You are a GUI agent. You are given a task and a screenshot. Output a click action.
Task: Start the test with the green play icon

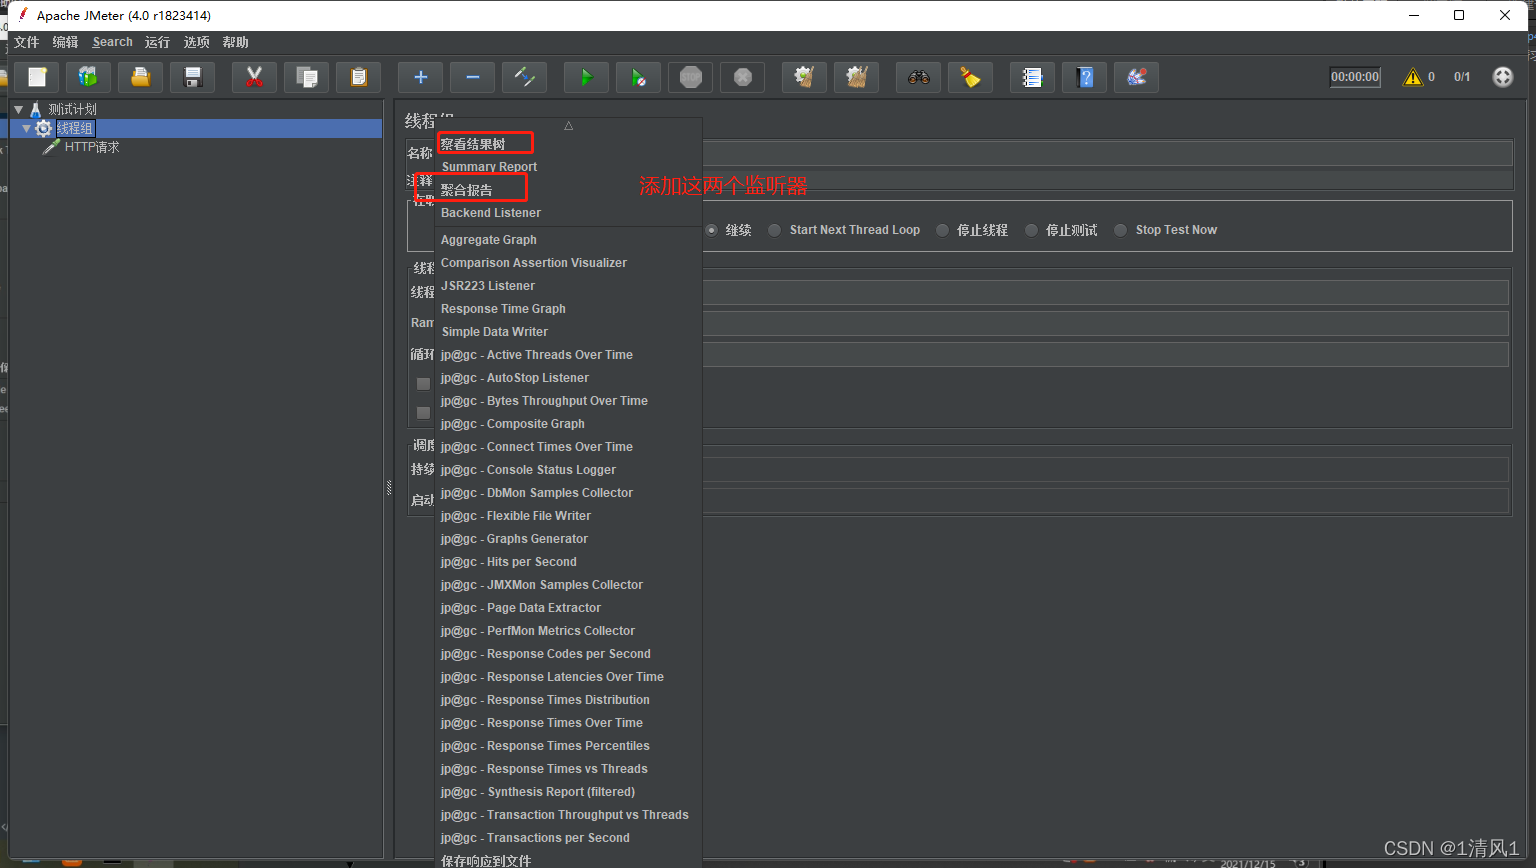pyautogui.click(x=587, y=77)
